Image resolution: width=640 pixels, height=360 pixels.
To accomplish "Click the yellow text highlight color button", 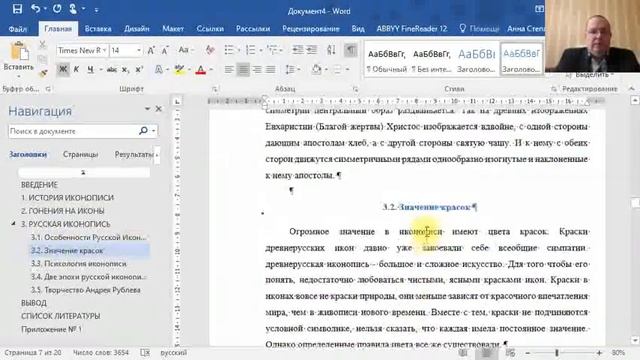I will pyautogui.click(x=179, y=70).
